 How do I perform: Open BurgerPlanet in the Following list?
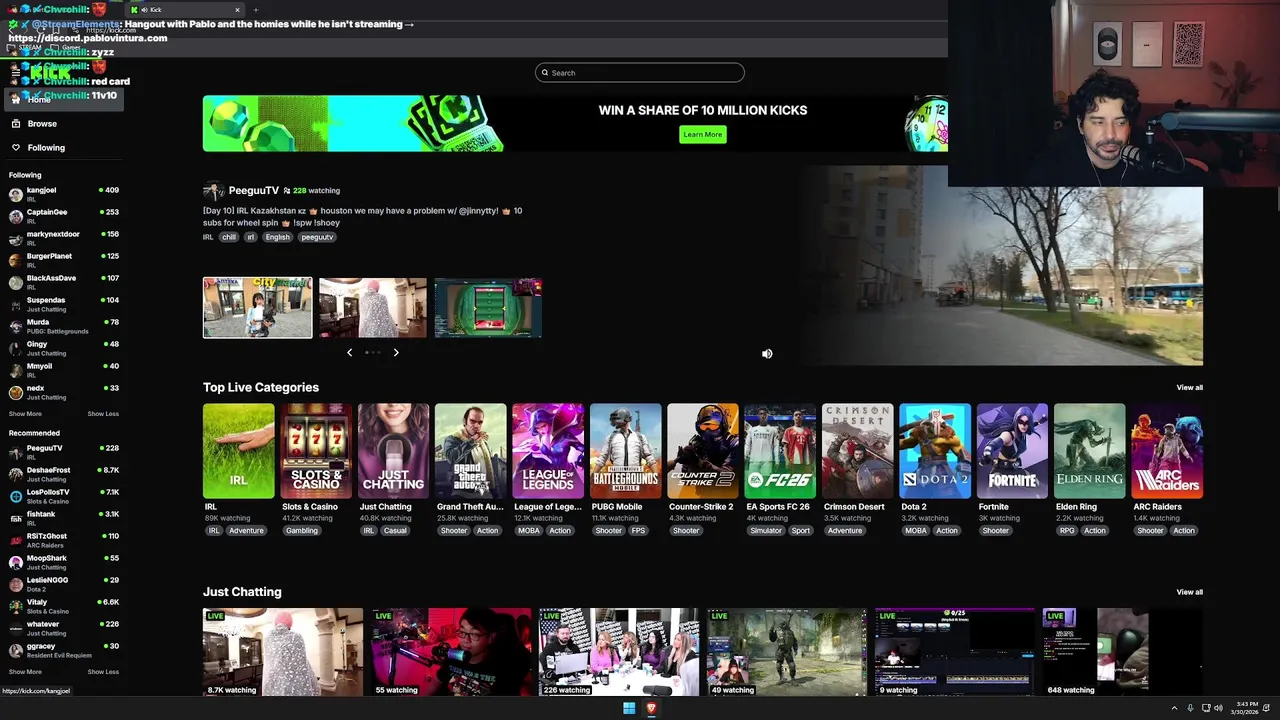pyautogui.click(x=64, y=260)
